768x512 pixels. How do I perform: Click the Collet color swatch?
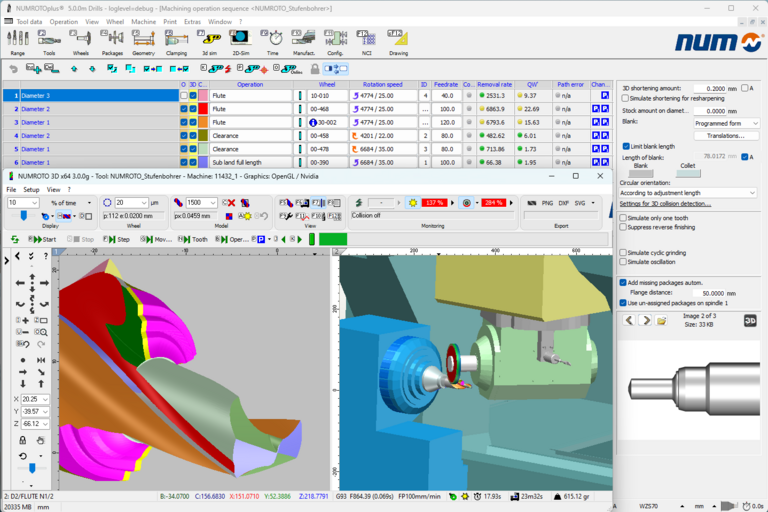(x=688, y=174)
